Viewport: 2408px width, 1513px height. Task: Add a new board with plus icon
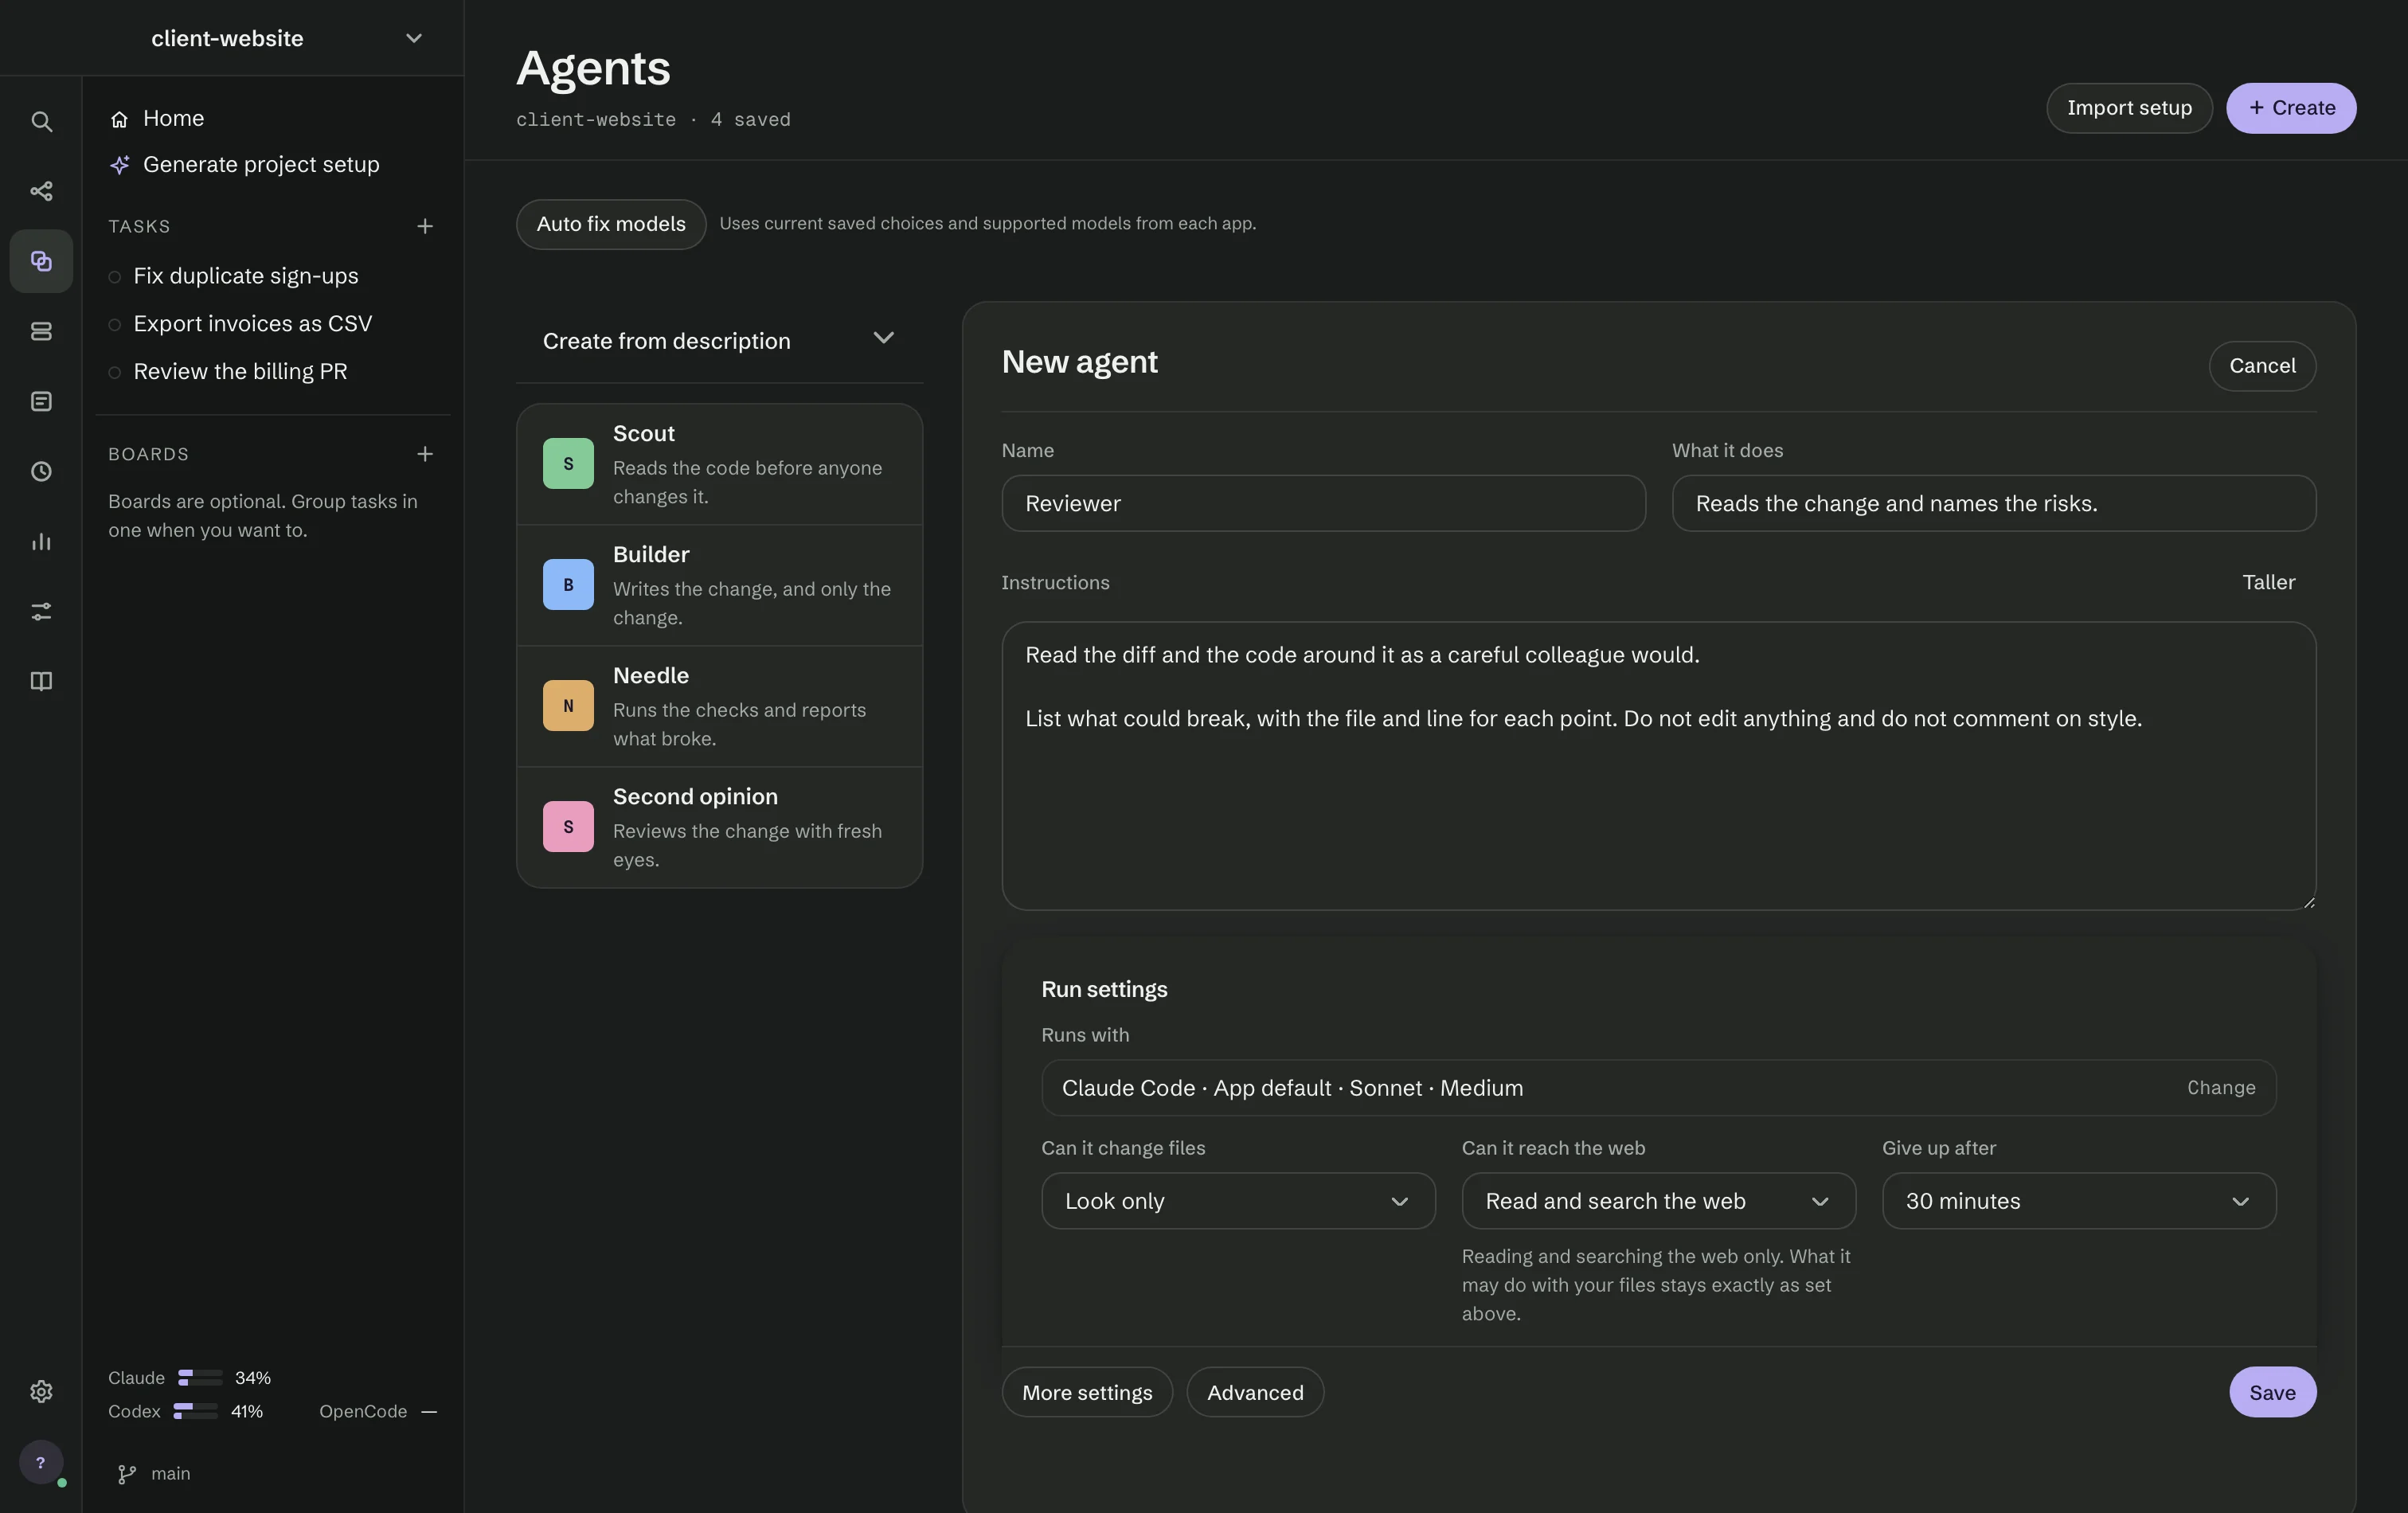tap(425, 454)
